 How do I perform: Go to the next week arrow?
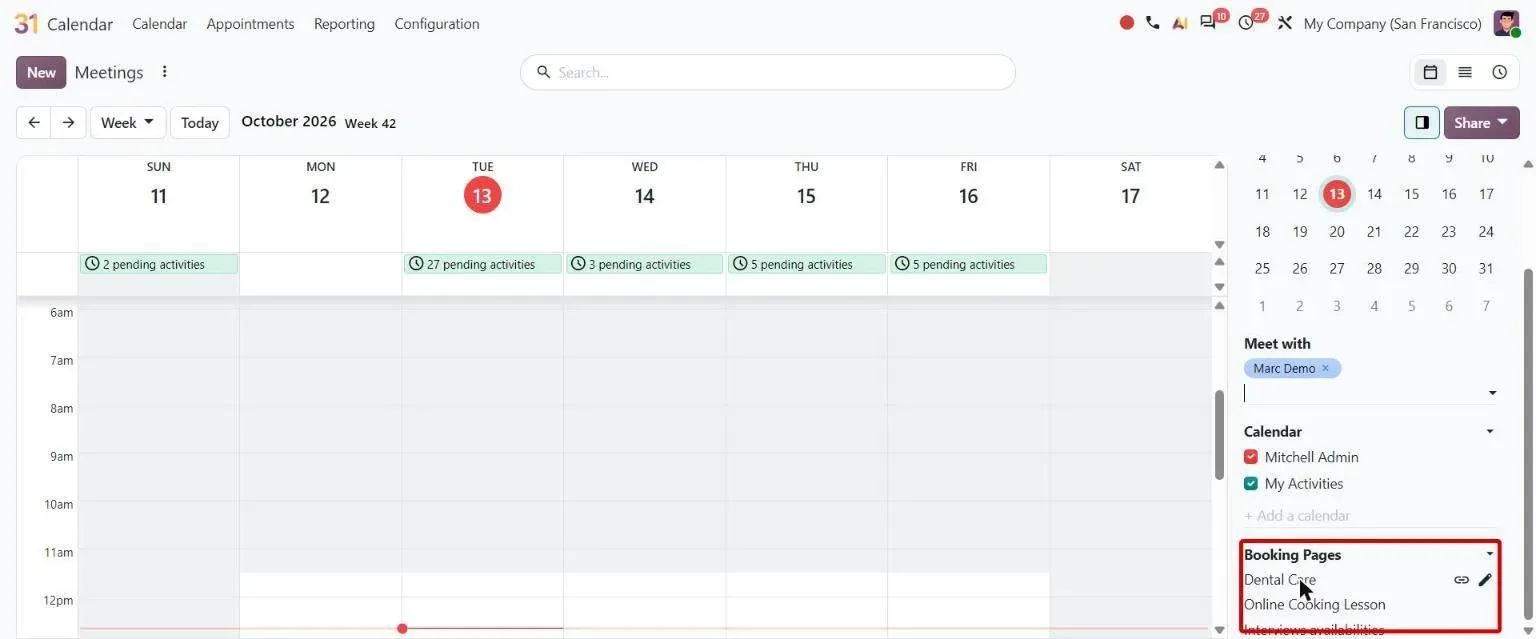tap(68, 122)
